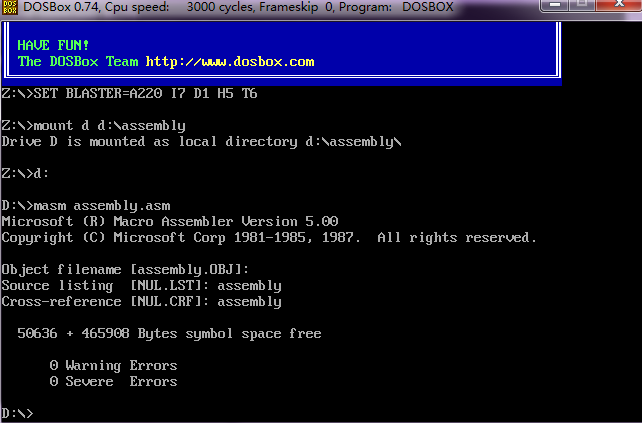Image resolution: width=642 pixels, height=423 pixels.
Task: Click the DOSBox 0.74 title bar text
Action: pos(238,7)
